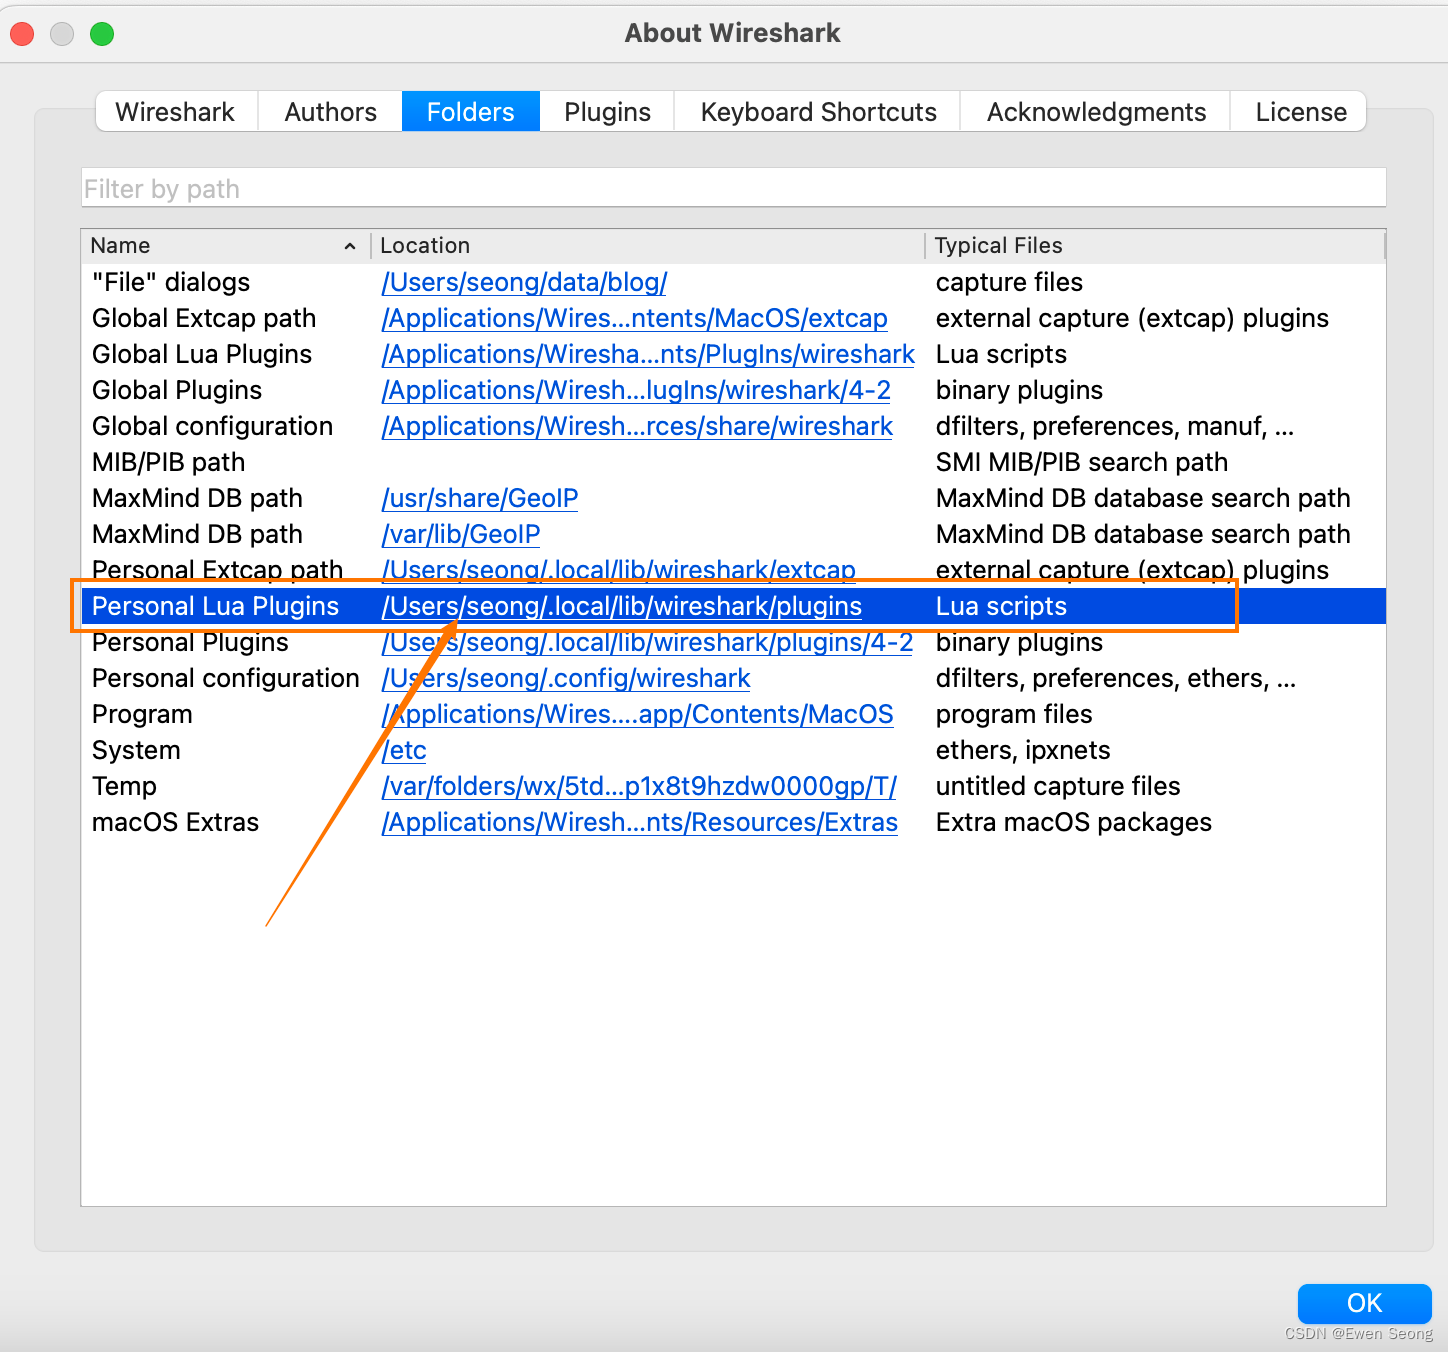Image resolution: width=1448 pixels, height=1352 pixels.
Task: Open the Personal Lua Plugins location link
Action: 621,606
